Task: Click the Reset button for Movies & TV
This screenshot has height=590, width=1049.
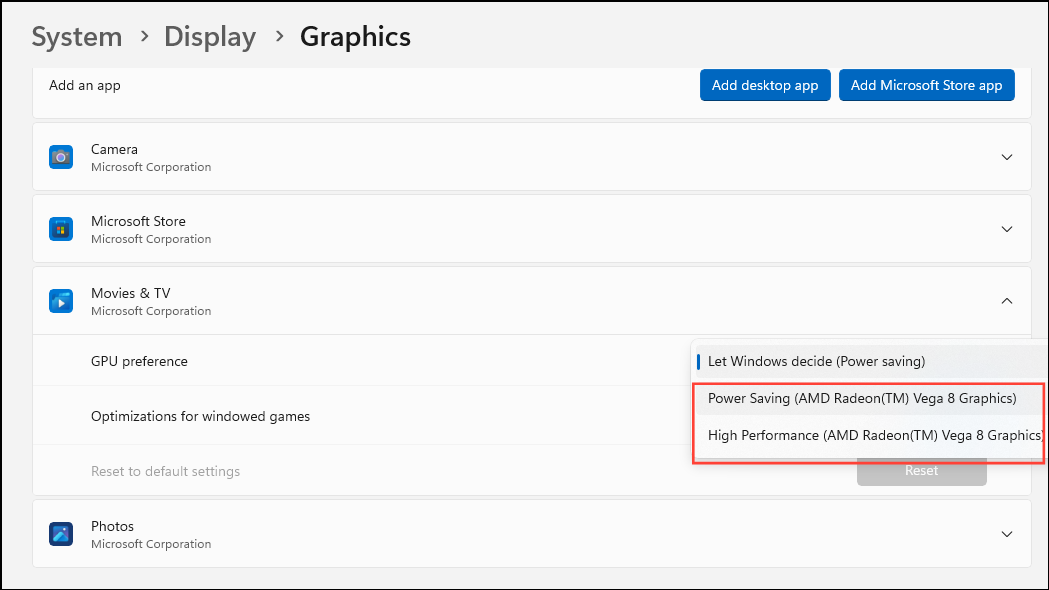Action: pos(920,470)
